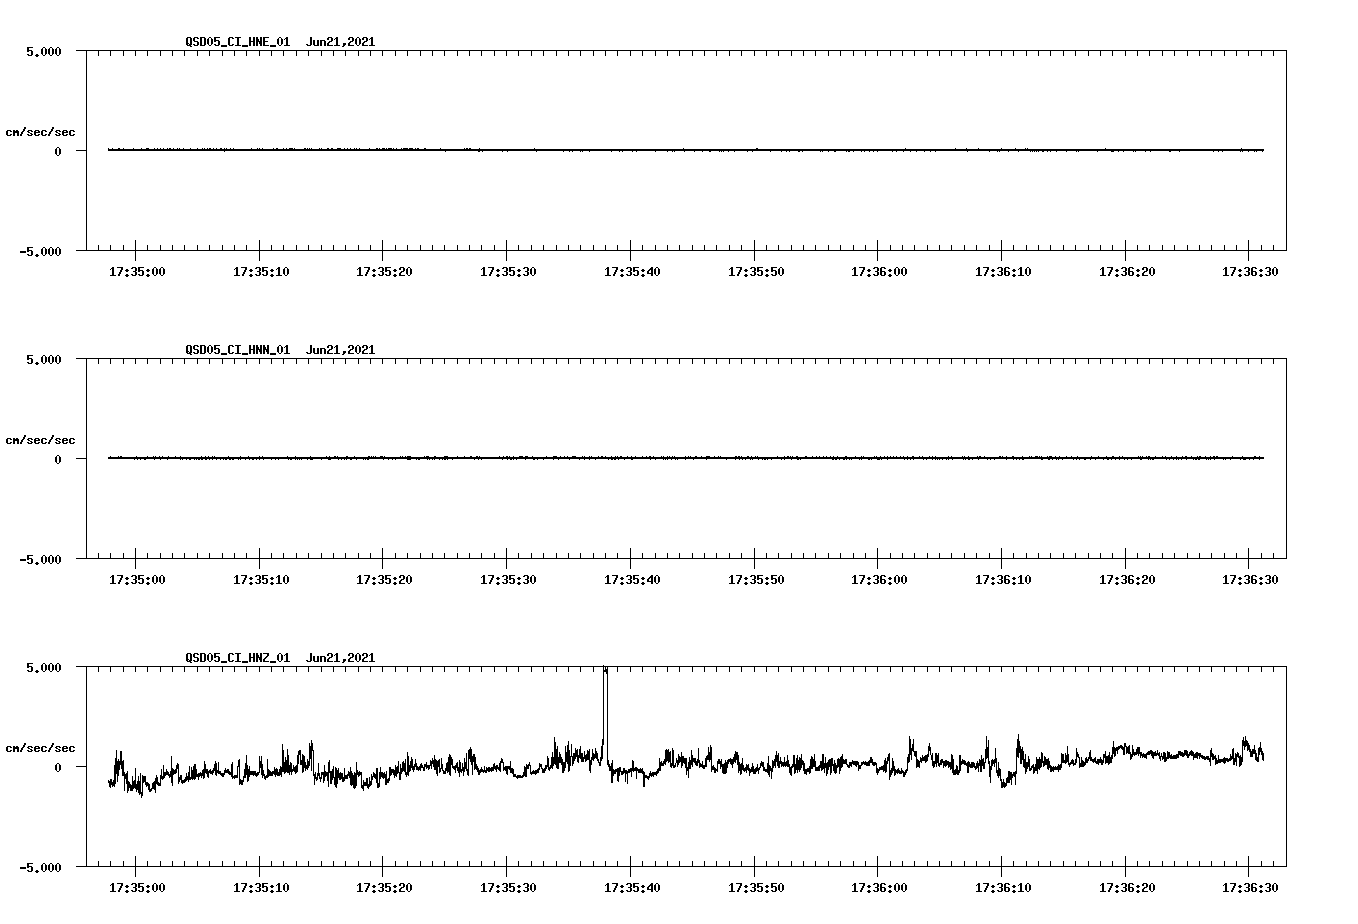Click the cm/sec/sec unit label of the HNZ plot
This screenshot has height=924, width=1358.
(40, 748)
